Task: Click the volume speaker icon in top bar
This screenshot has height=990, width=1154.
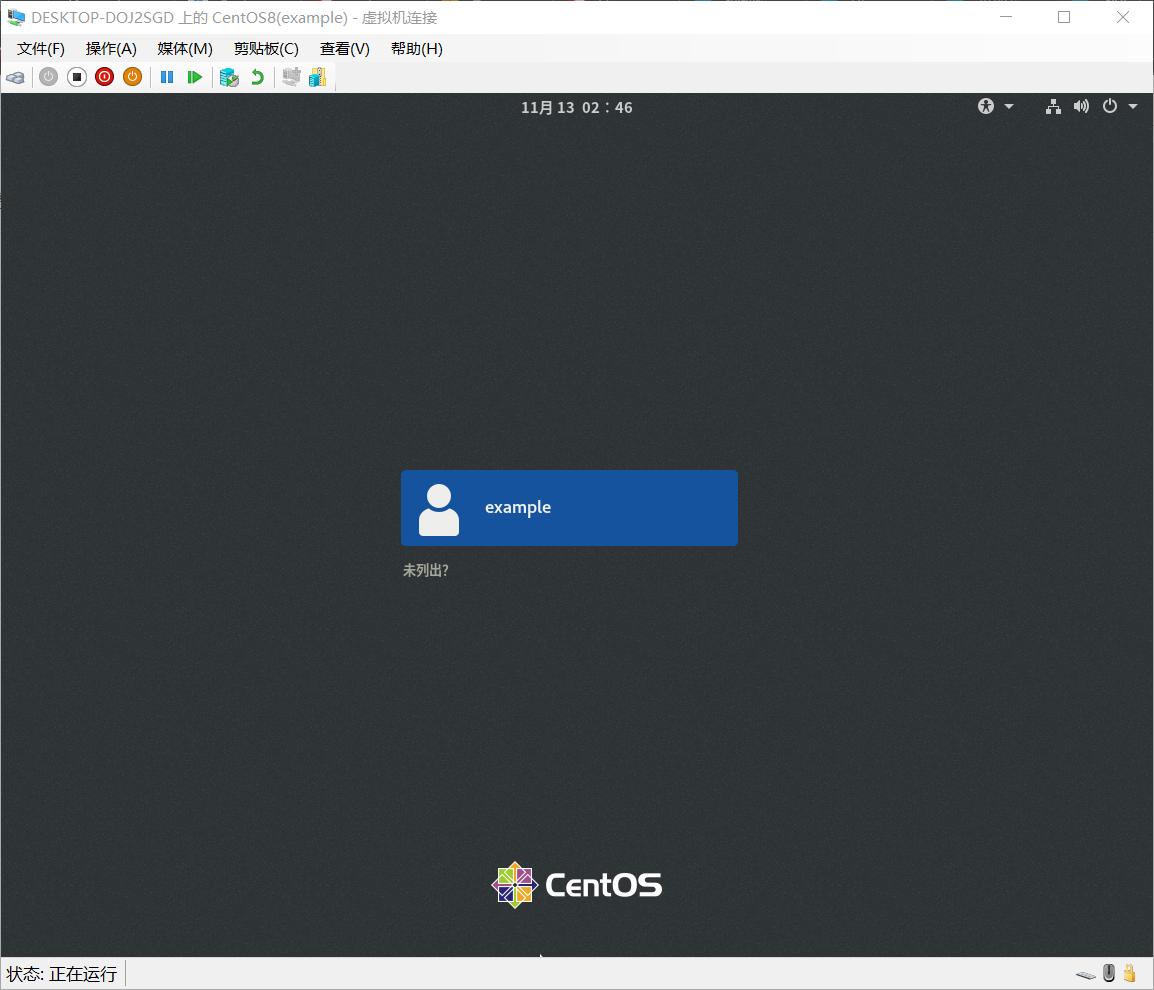Action: tap(1081, 107)
